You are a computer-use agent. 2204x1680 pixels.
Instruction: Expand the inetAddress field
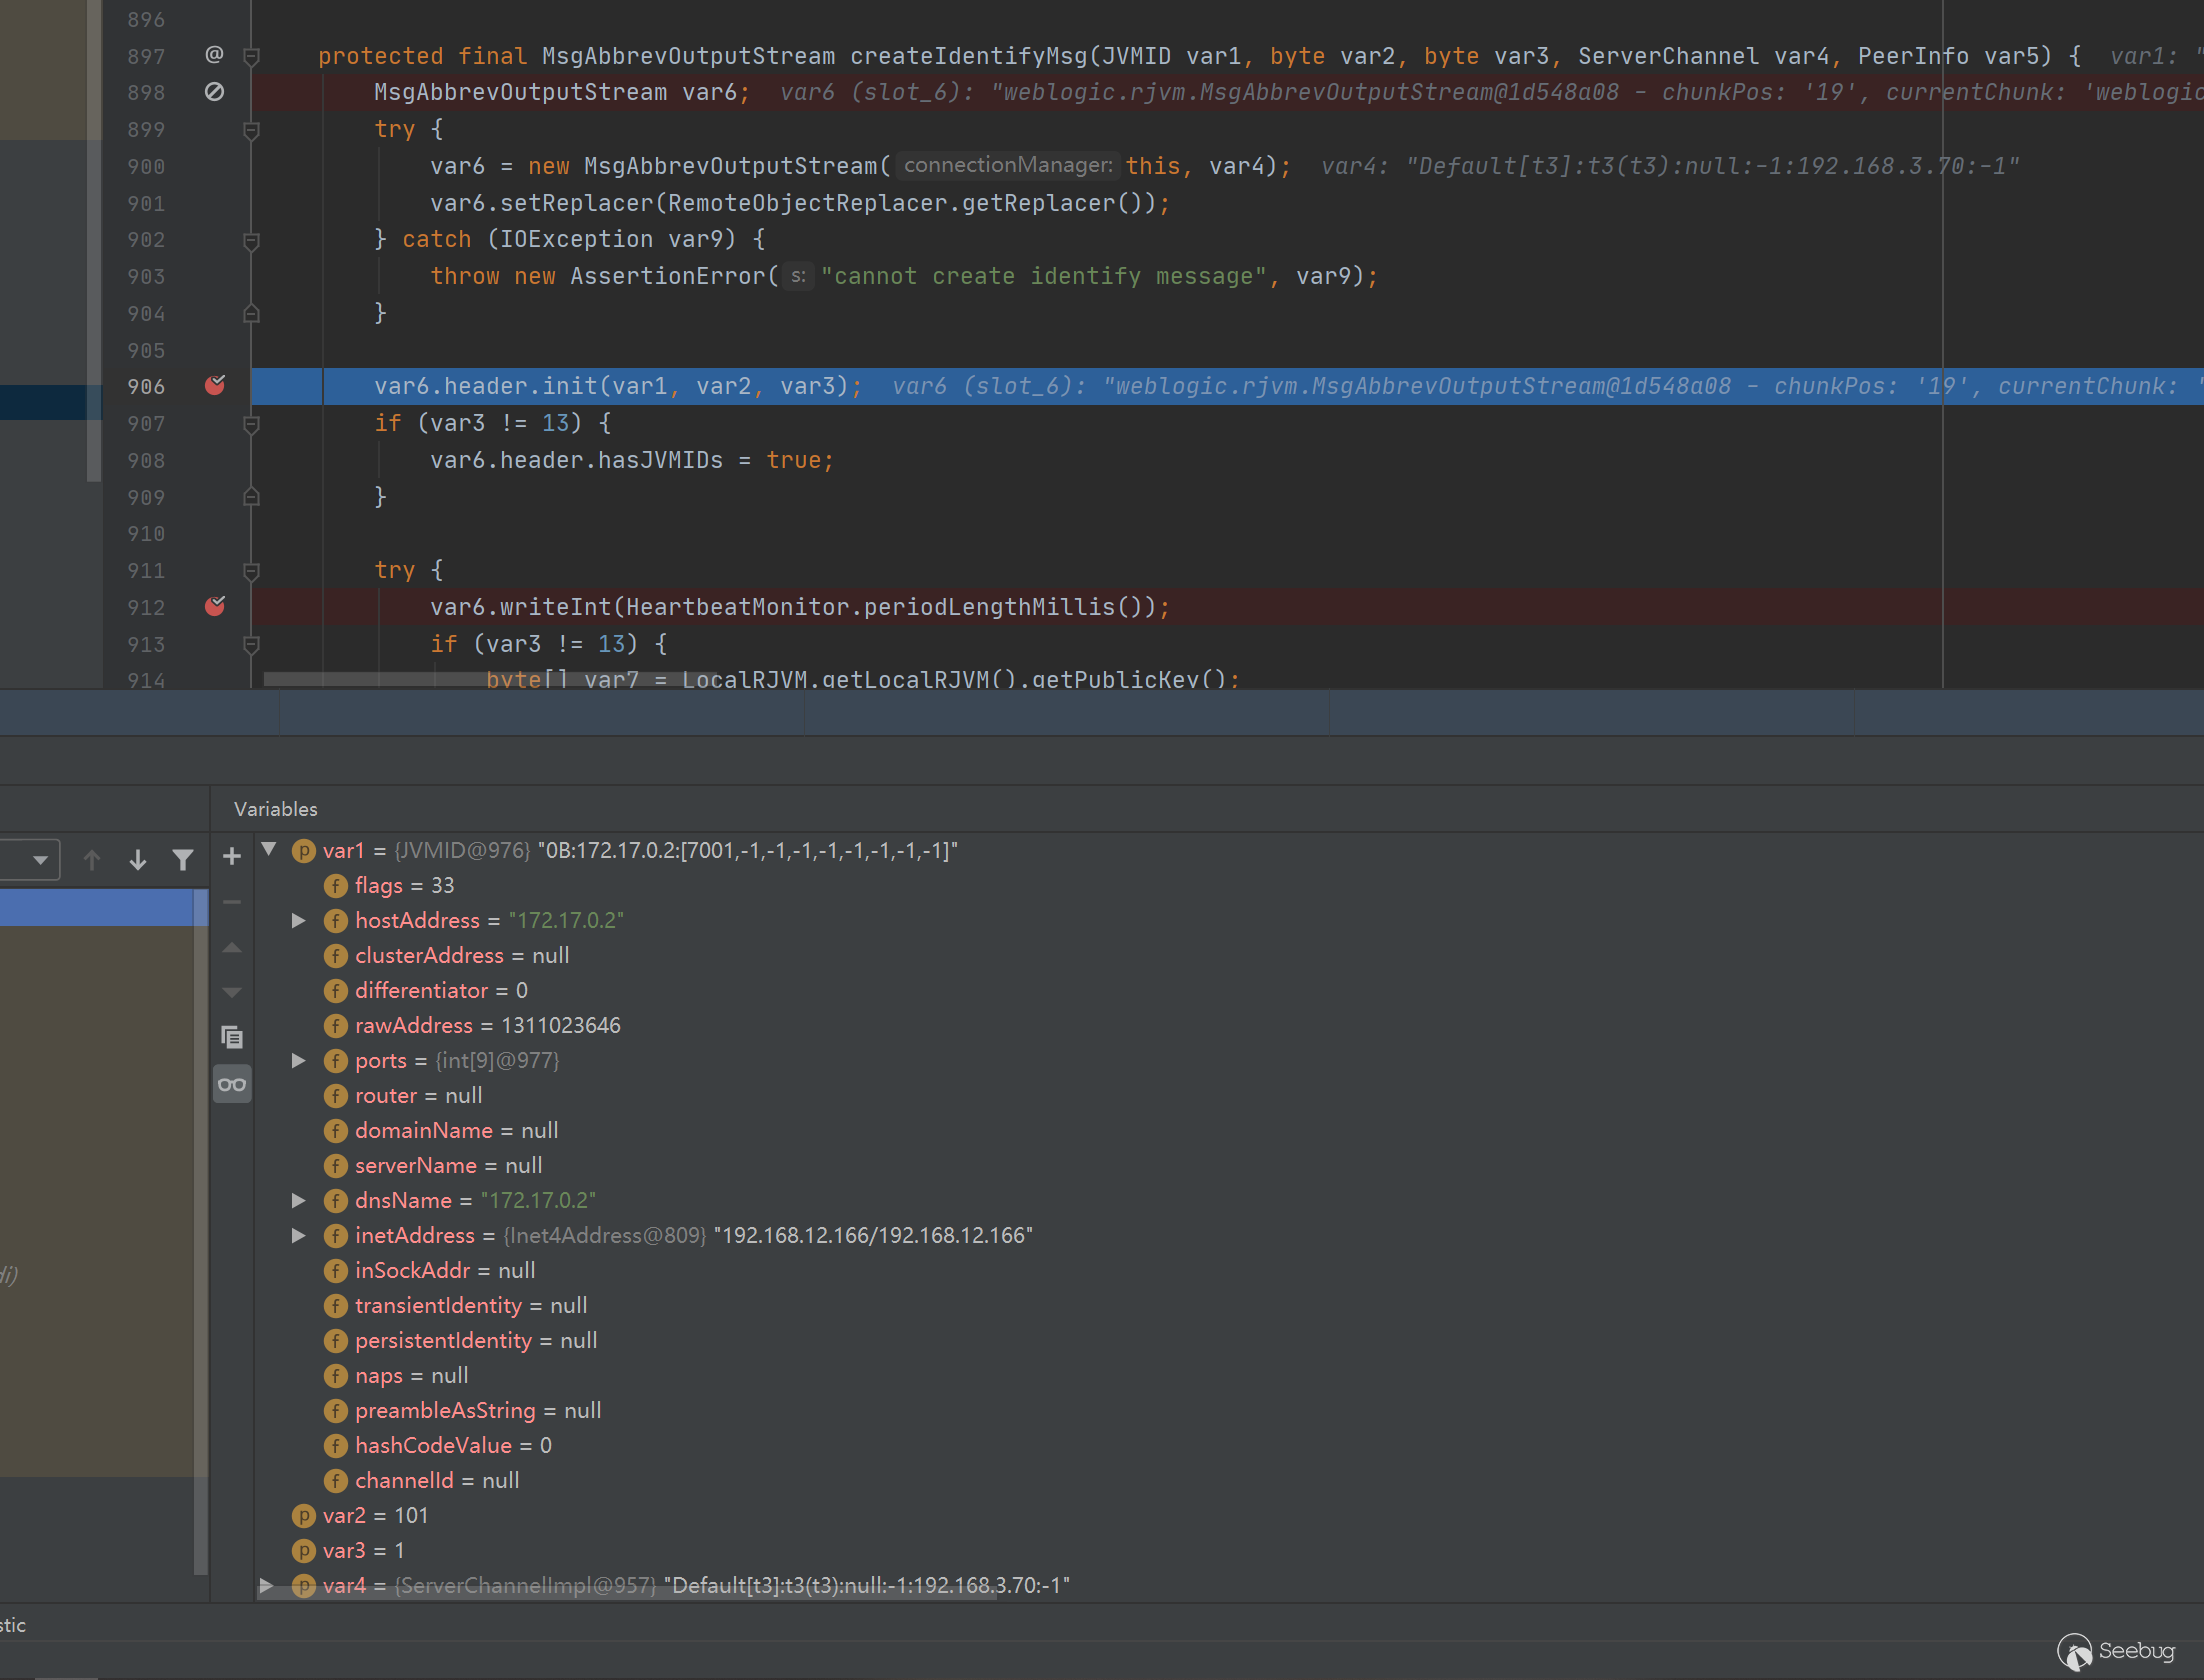pyautogui.click(x=298, y=1236)
